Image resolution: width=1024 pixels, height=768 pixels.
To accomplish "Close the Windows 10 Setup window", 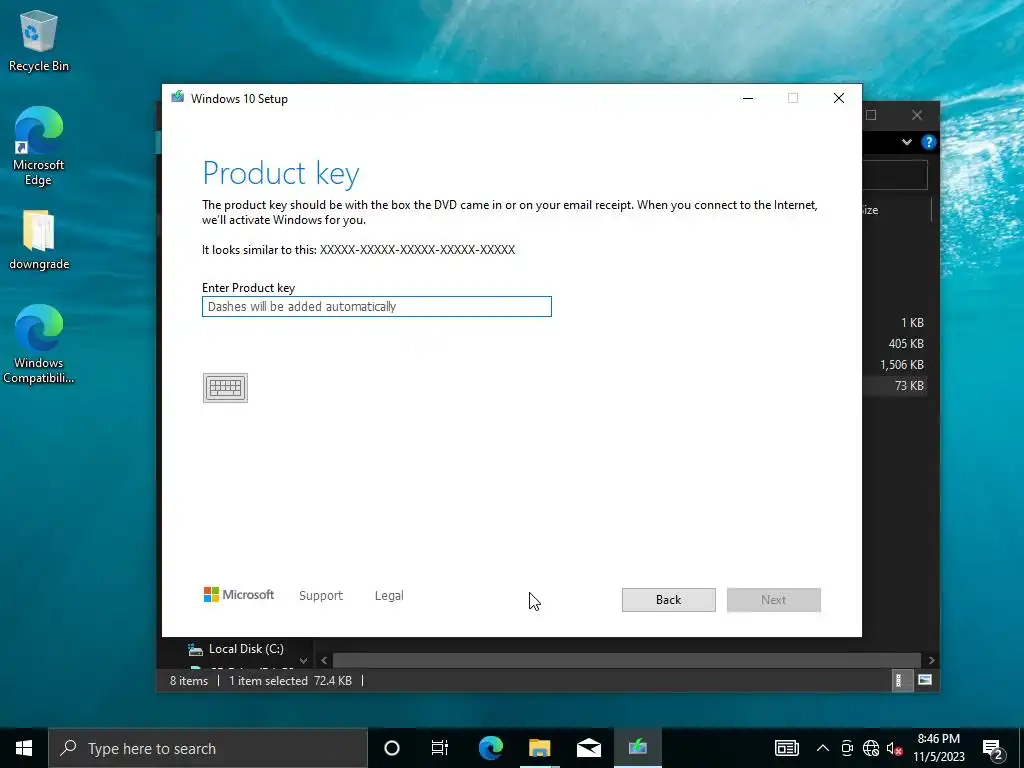I will point(839,98).
